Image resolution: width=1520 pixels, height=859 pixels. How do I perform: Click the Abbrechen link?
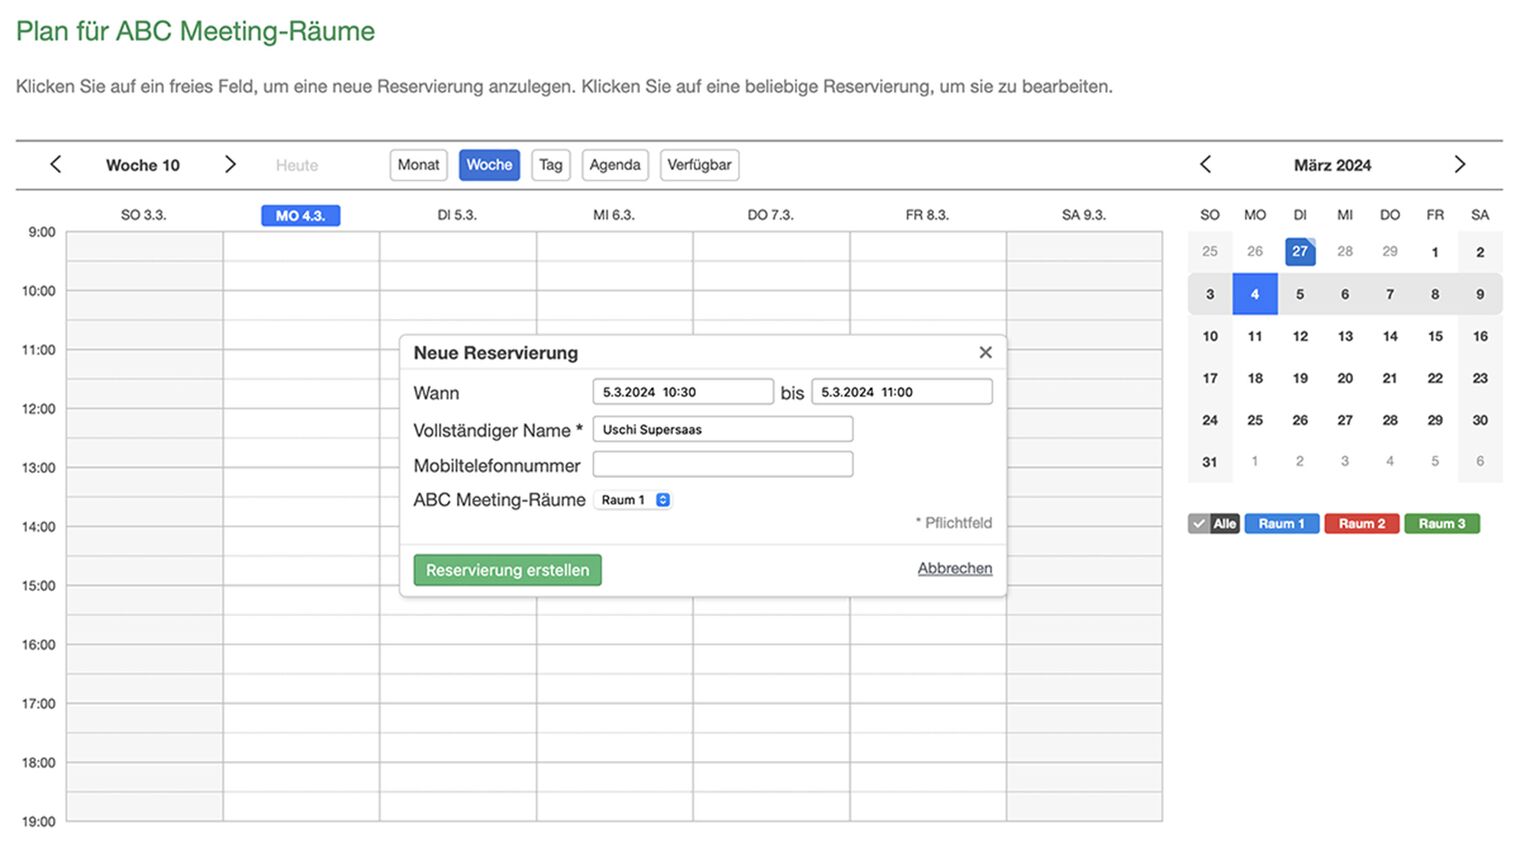click(955, 568)
